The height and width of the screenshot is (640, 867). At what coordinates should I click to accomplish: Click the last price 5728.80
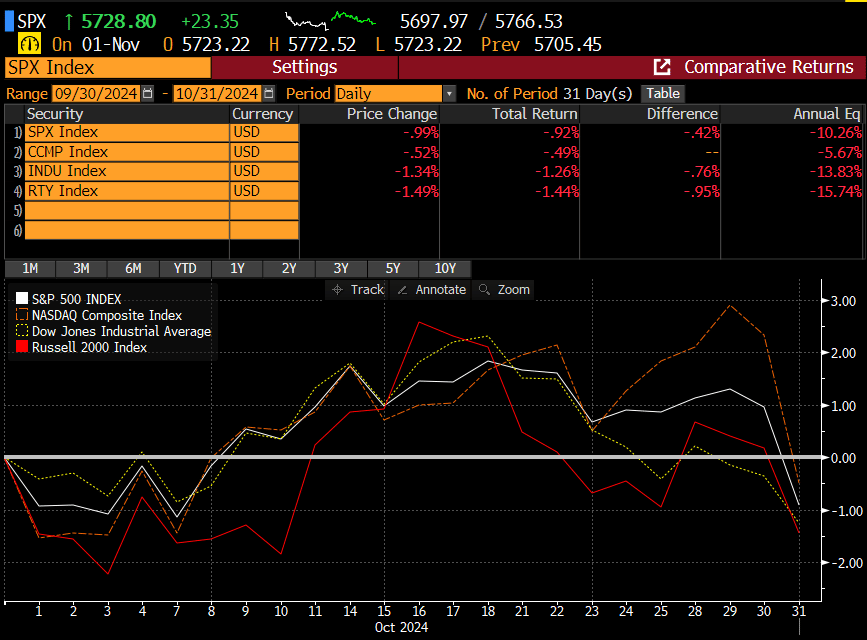(x=119, y=22)
